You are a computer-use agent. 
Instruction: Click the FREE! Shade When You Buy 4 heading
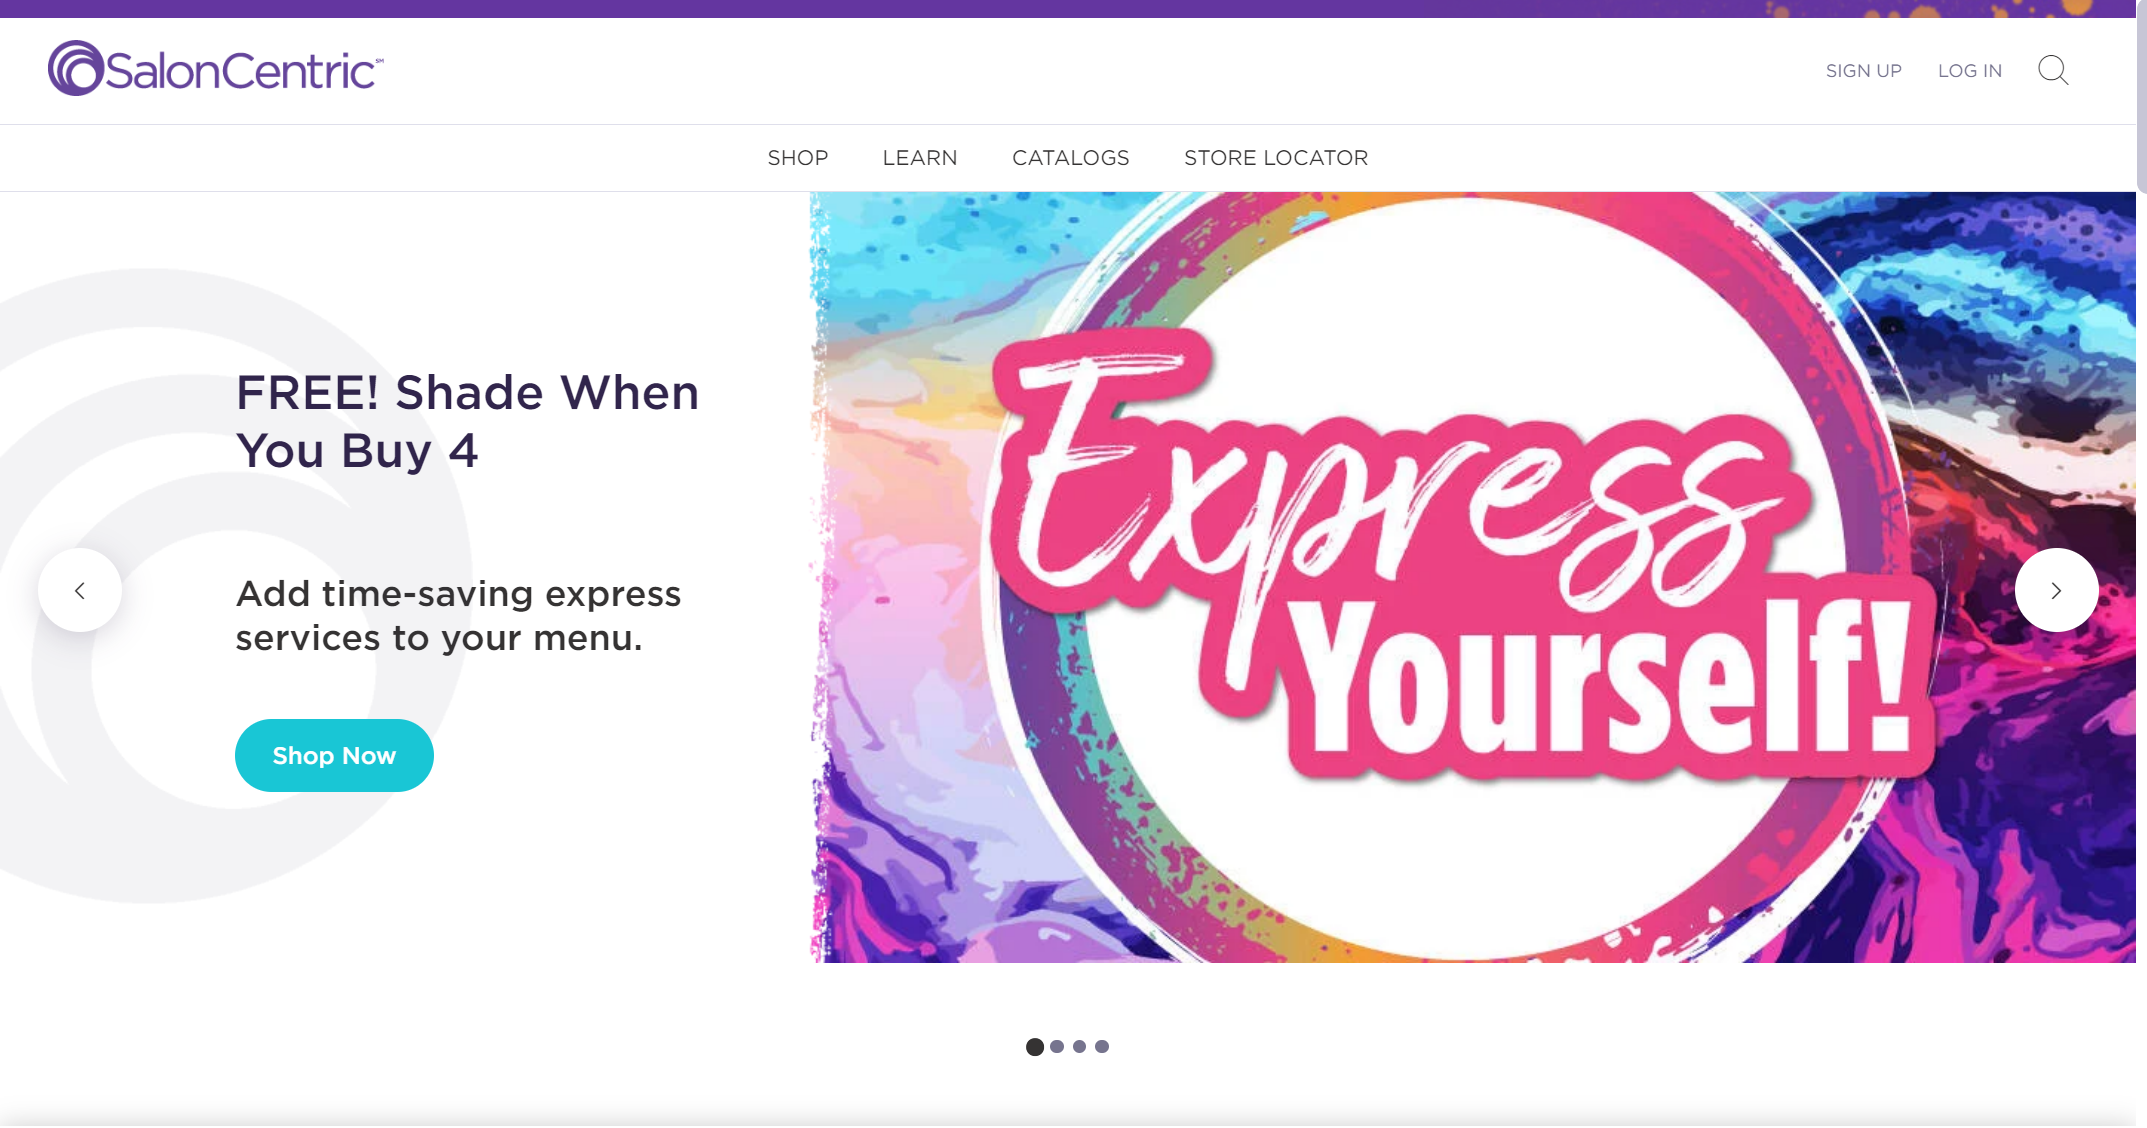(467, 421)
